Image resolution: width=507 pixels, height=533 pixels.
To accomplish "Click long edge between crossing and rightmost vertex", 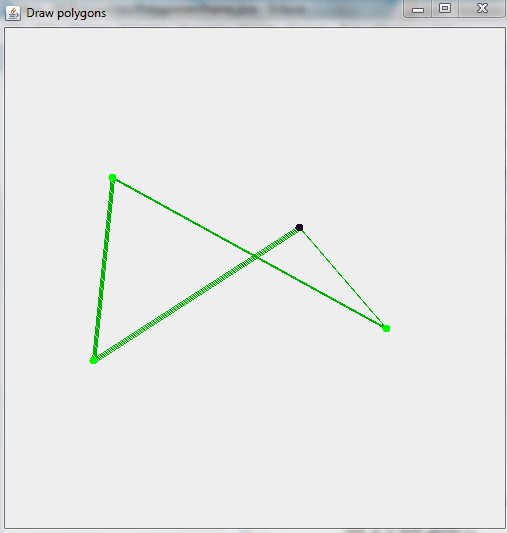I will click(x=320, y=292).
